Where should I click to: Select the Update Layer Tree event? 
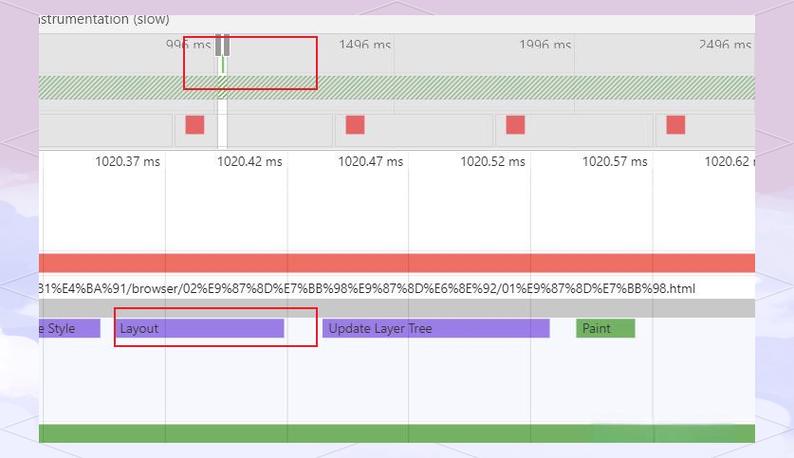point(435,328)
